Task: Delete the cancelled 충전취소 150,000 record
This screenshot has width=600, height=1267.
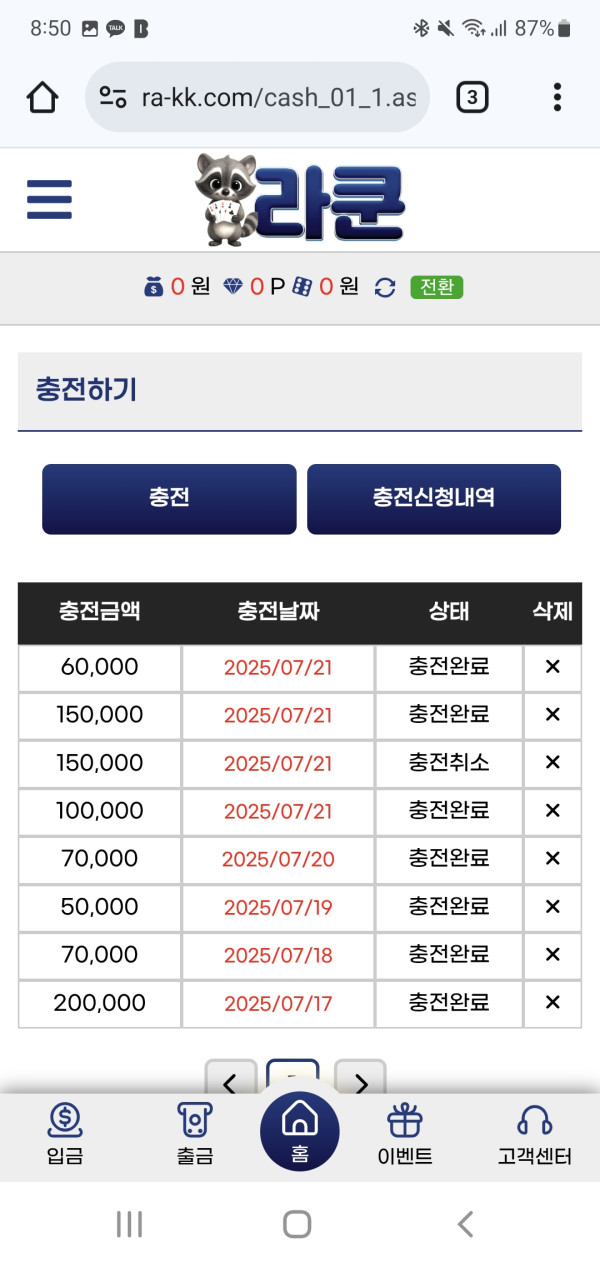Action: pyautogui.click(x=552, y=763)
